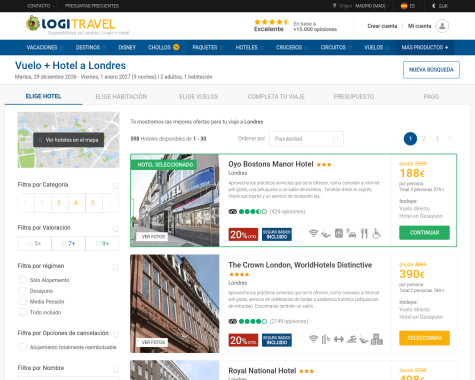475x380 pixels.
Task: Click the Logitravel logo
Action: (71, 24)
